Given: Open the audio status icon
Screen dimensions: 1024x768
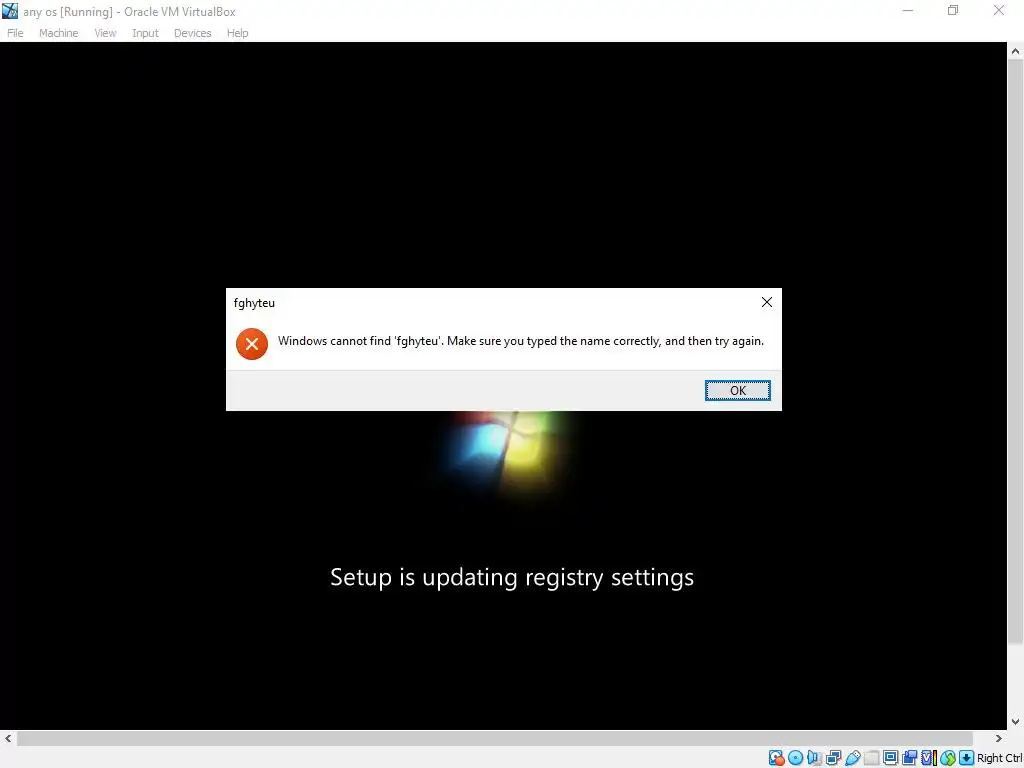Looking at the screenshot, I should tap(814, 758).
